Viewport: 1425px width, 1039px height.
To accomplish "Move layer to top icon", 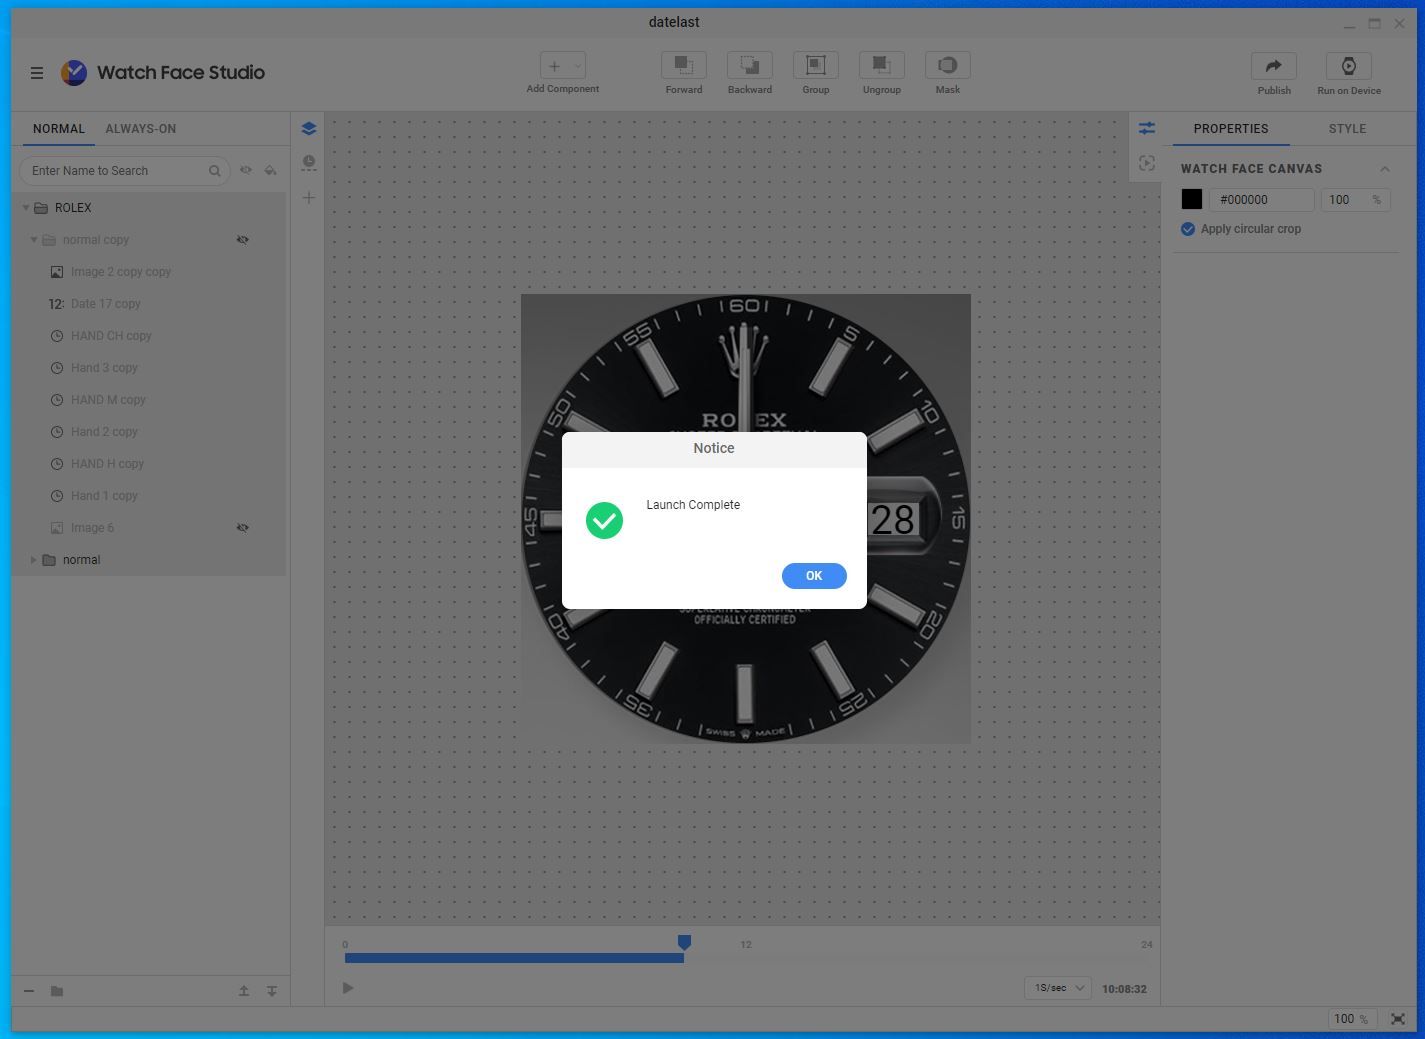I will (x=244, y=991).
